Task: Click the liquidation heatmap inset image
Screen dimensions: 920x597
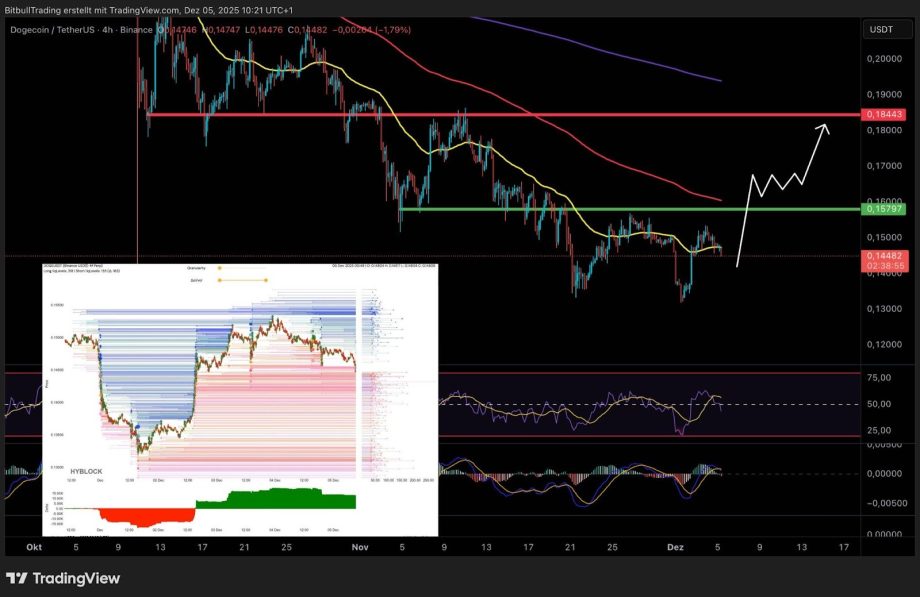Action: click(x=240, y=400)
